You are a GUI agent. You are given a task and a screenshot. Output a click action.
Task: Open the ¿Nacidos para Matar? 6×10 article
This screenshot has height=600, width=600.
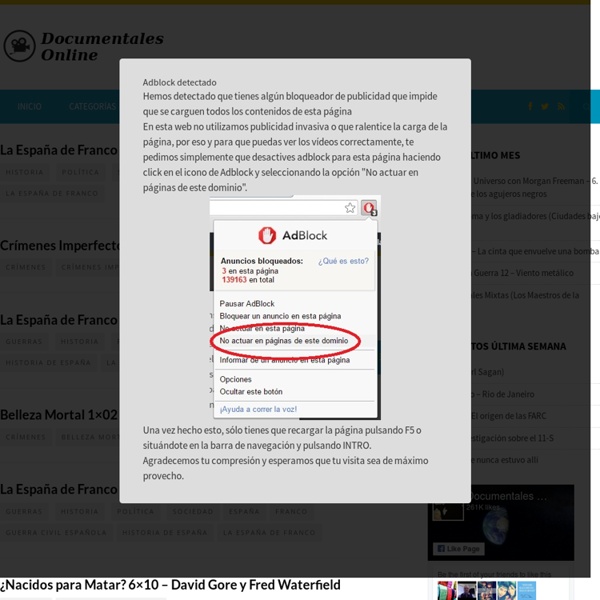170,585
